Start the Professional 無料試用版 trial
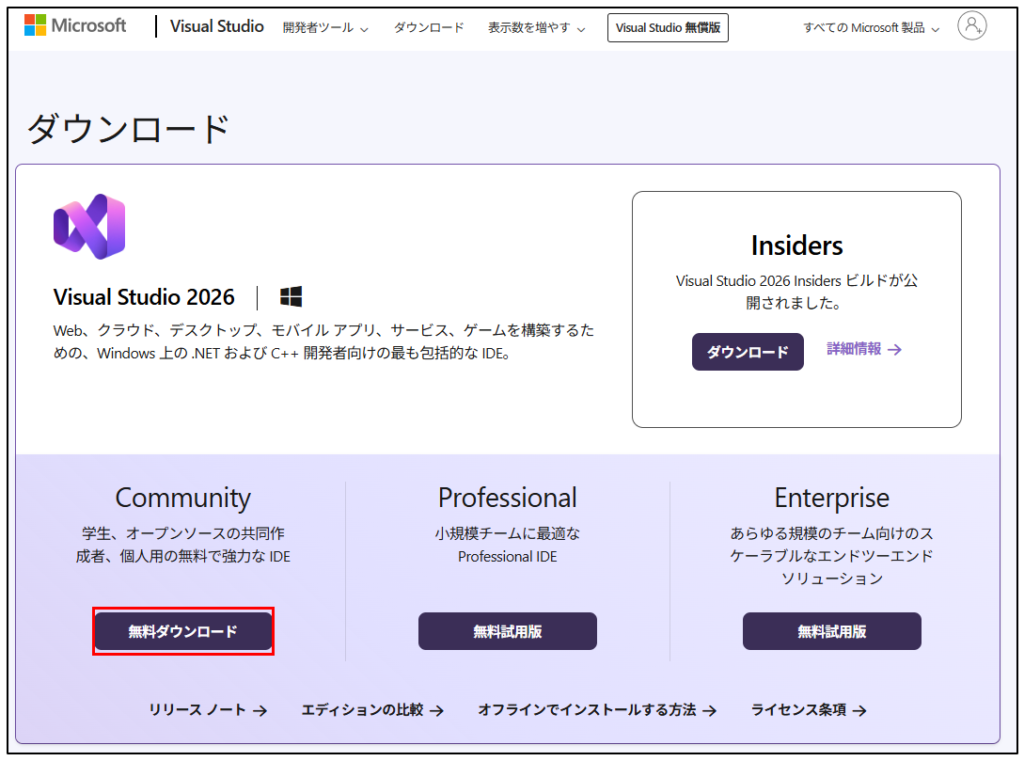This screenshot has height=761, width=1024. 507,631
